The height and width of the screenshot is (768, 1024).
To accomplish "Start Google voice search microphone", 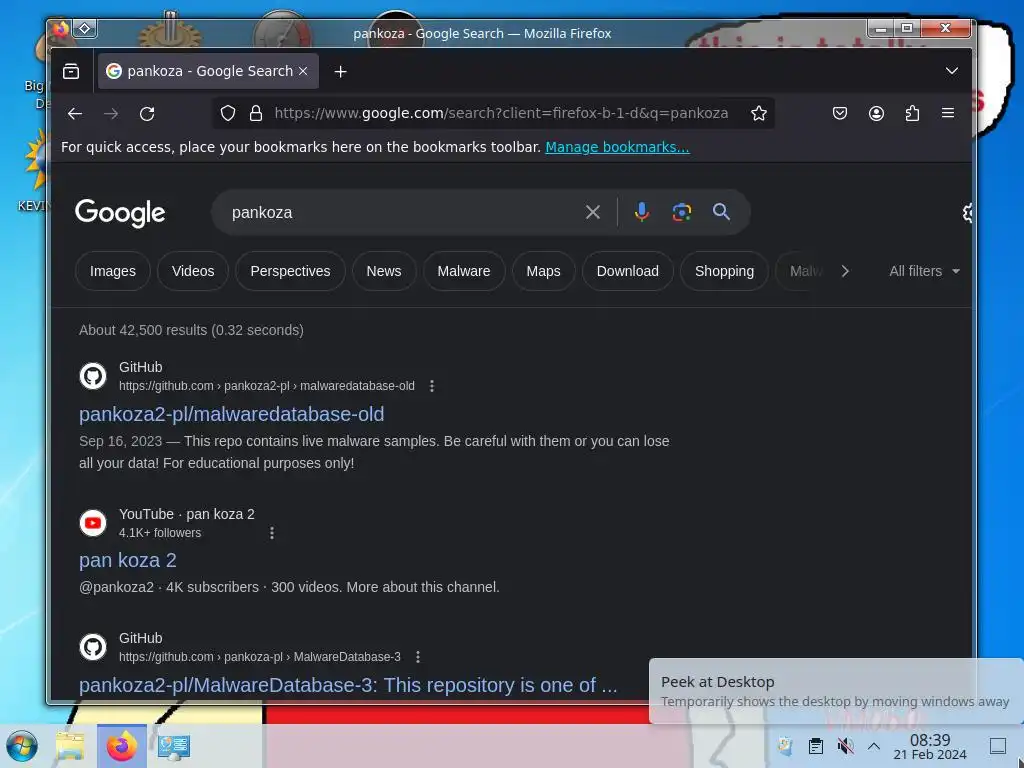I will (x=642, y=212).
